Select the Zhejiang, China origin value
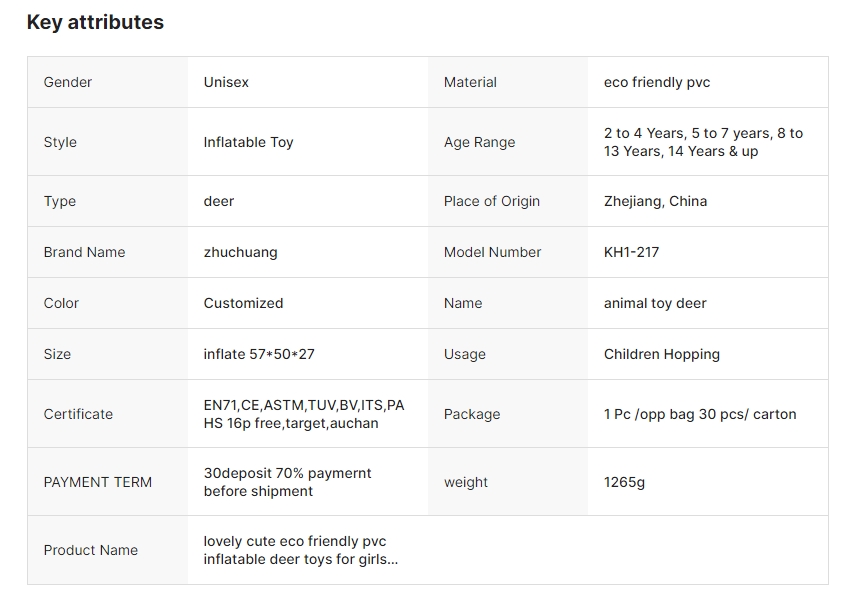 click(x=655, y=201)
